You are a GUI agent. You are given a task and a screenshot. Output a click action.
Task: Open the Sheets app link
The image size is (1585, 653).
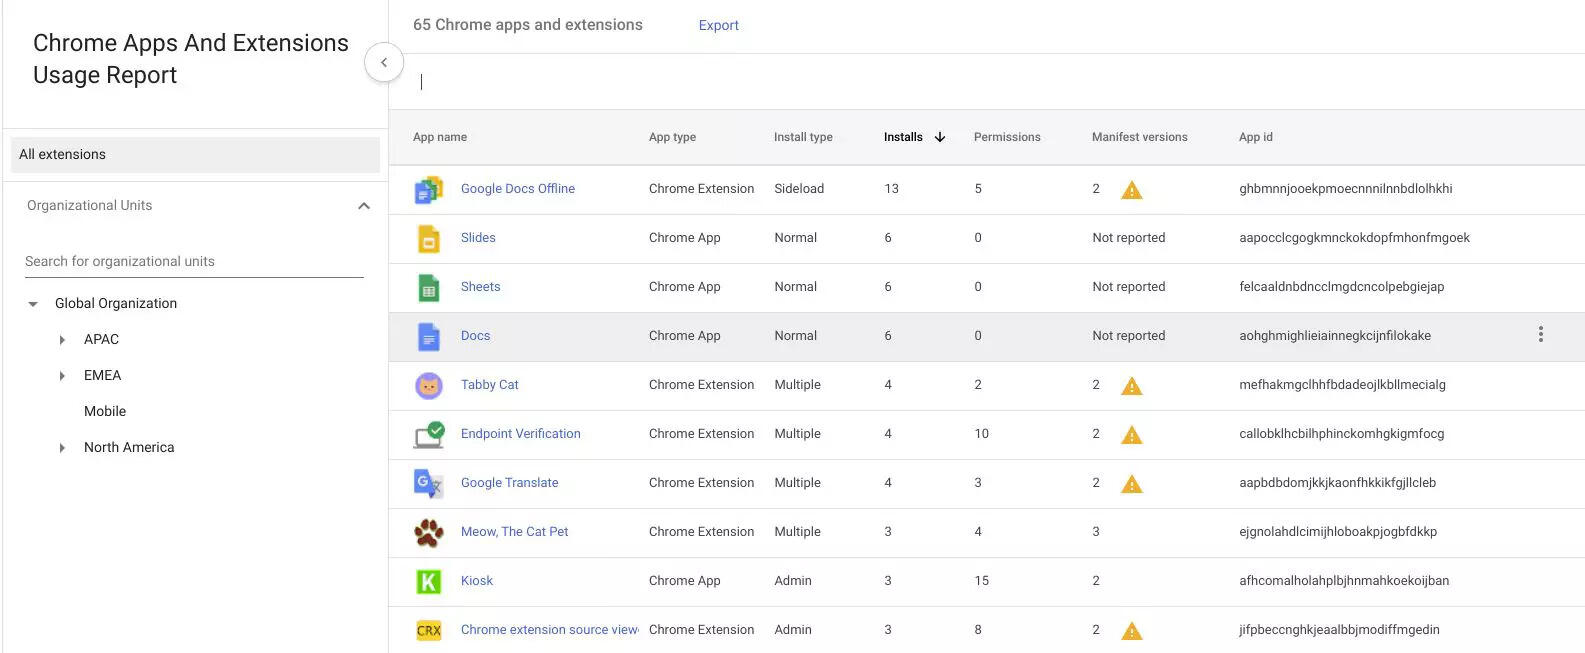[480, 287]
